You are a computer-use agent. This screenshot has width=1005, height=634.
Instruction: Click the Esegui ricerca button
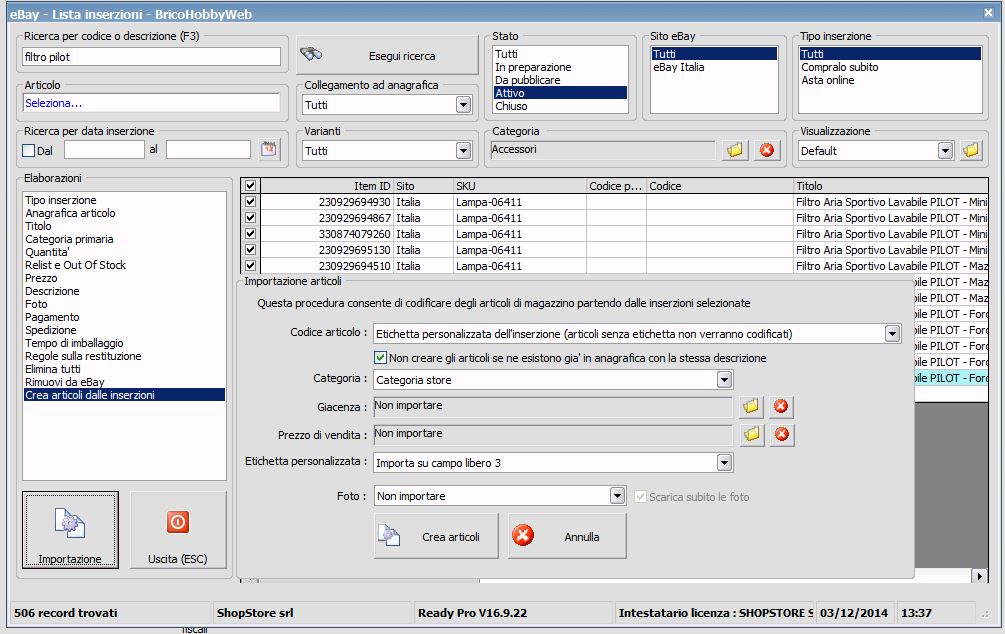click(387, 56)
